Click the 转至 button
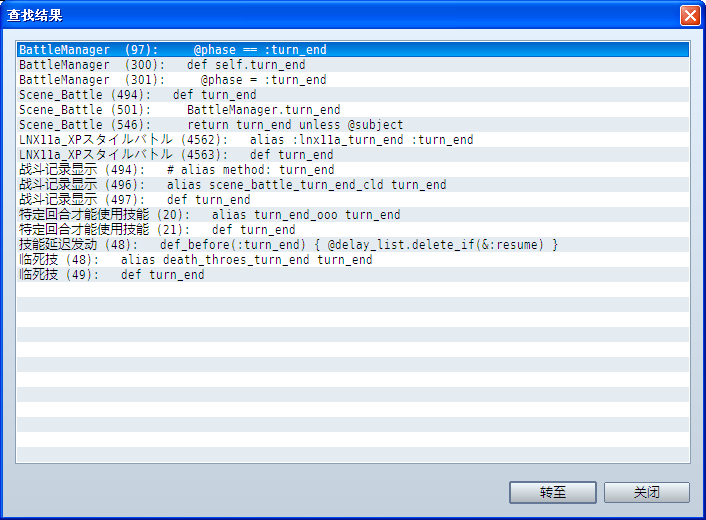706x520 pixels. coord(552,492)
